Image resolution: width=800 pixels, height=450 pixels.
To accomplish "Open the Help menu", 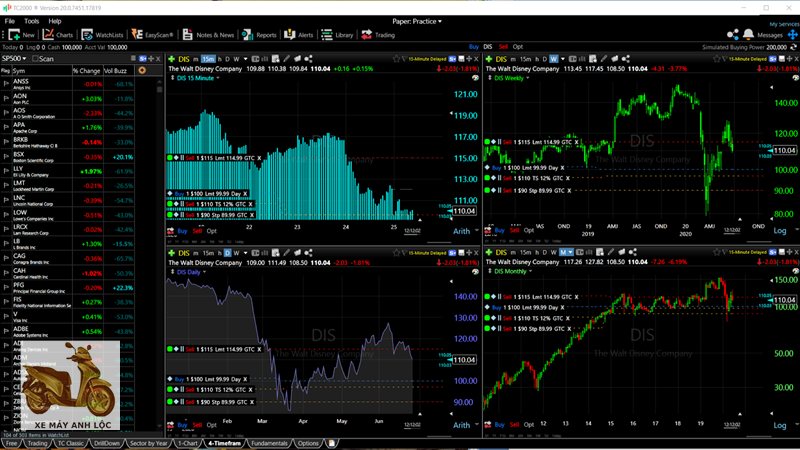I will pos(55,21).
